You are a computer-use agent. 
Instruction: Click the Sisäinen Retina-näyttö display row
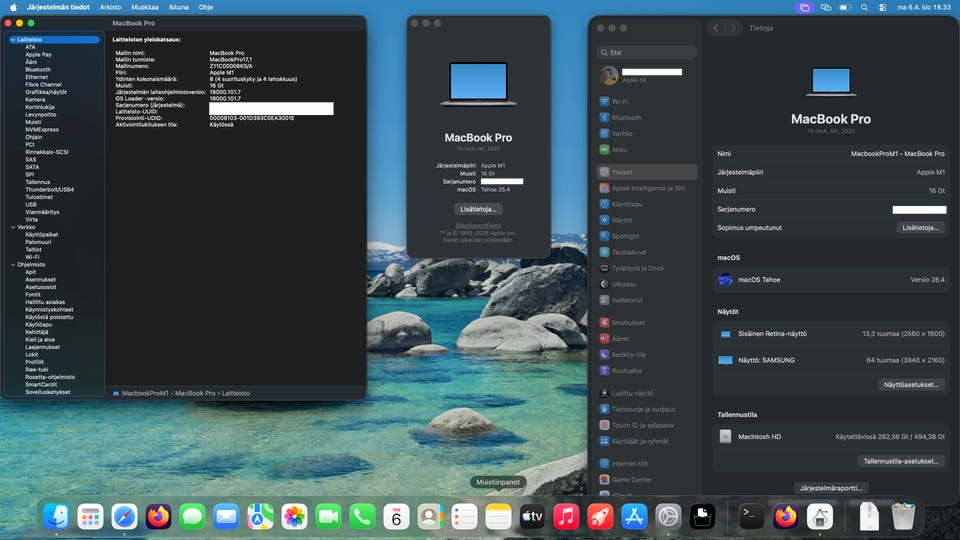click(831, 334)
